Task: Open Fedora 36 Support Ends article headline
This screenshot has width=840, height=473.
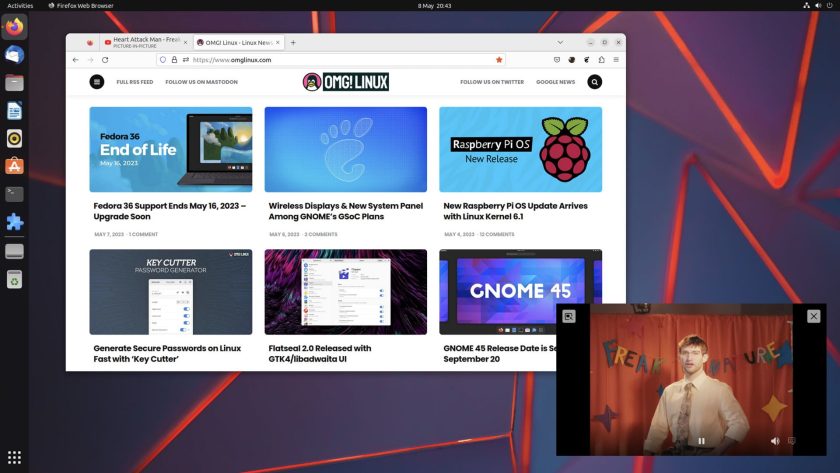Action: pyautogui.click(x=170, y=211)
